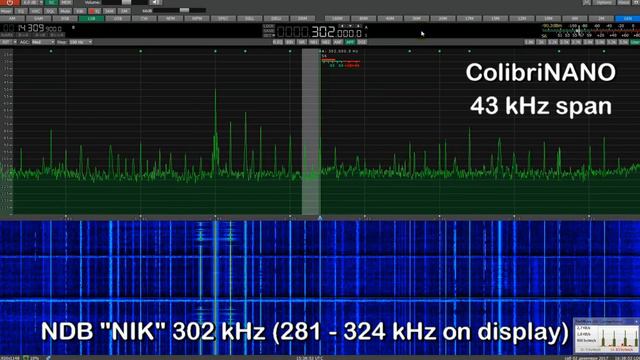Click the SAVE frequency button
The height and width of the screenshot is (360, 640).
pyautogui.click(x=269, y=31)
